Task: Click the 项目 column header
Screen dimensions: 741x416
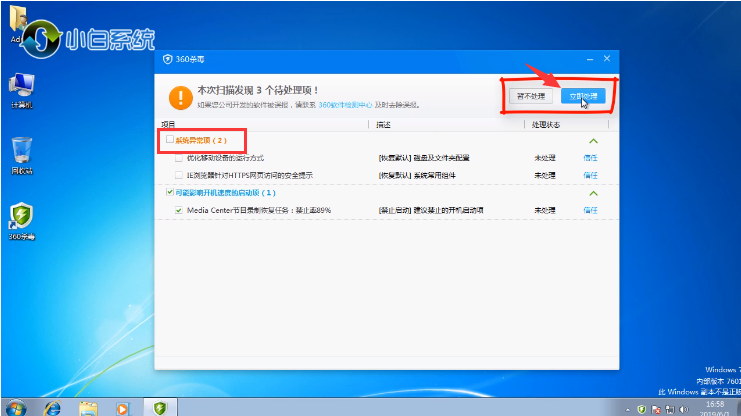Action: tap(168, 124)
